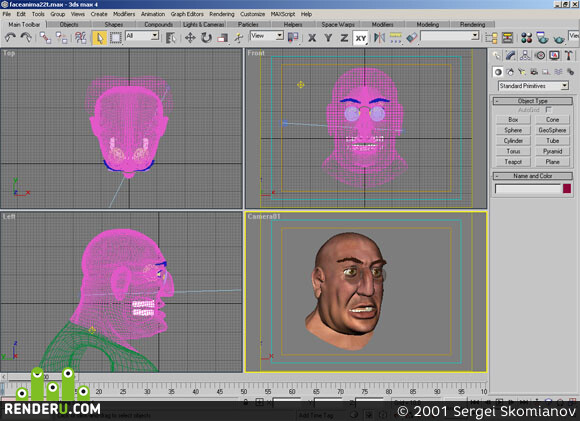This screenshot has height=421, width=580.
Task: Click the Quick Render teapot icon
Action: pos(559,38)
